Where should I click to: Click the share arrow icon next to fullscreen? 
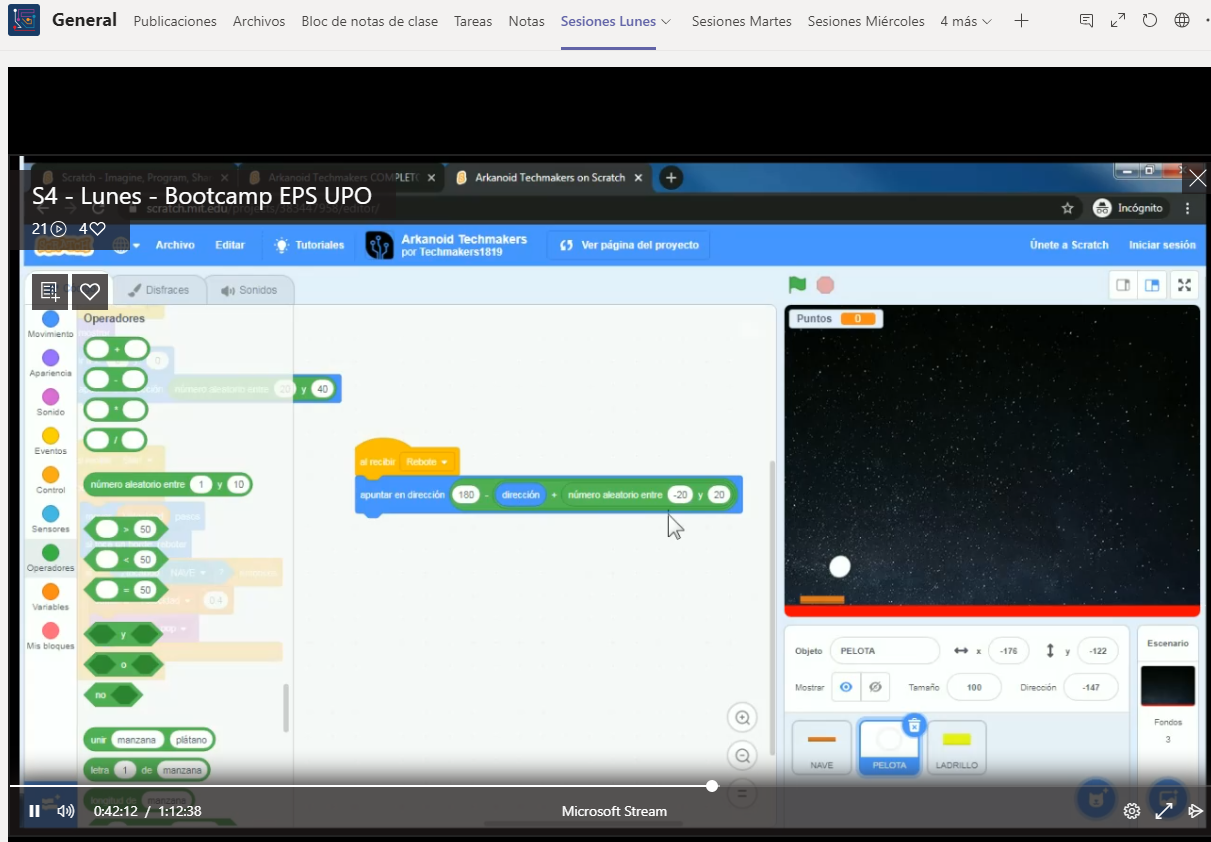pyautogui.click(x=1195, y=811)
